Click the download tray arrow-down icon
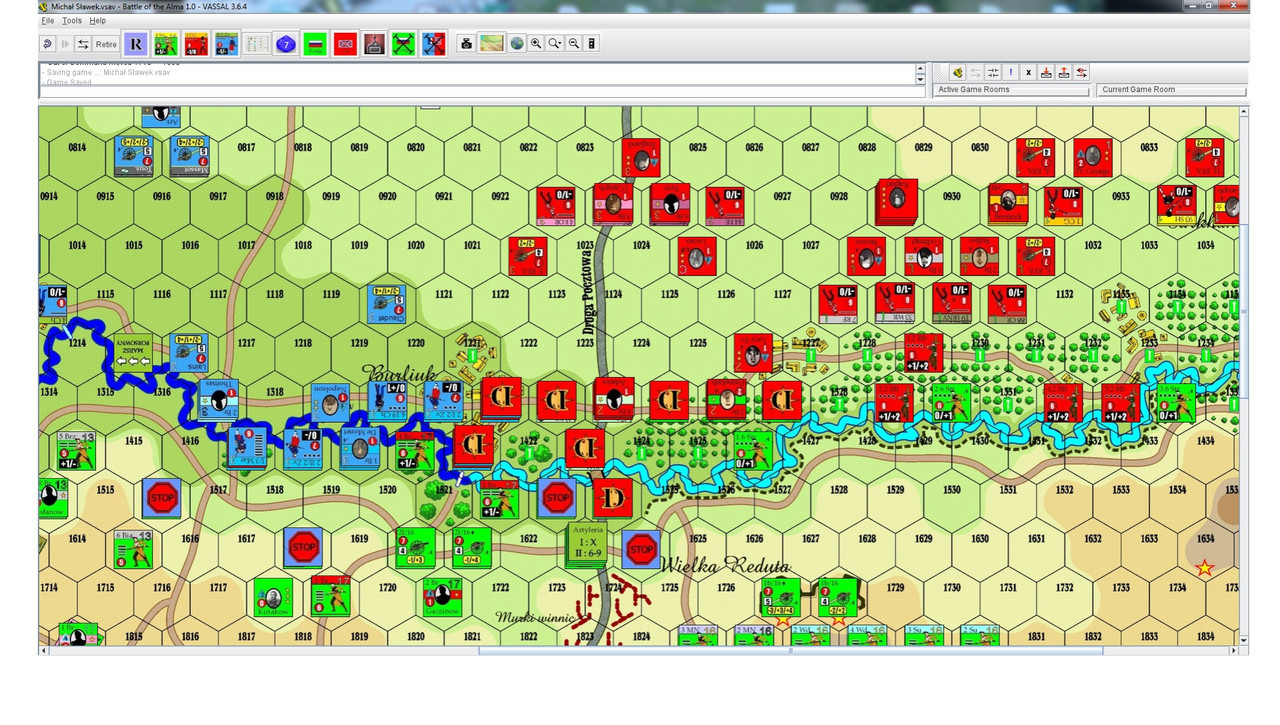The image size is (1280, 725). tap(1046, 72)
